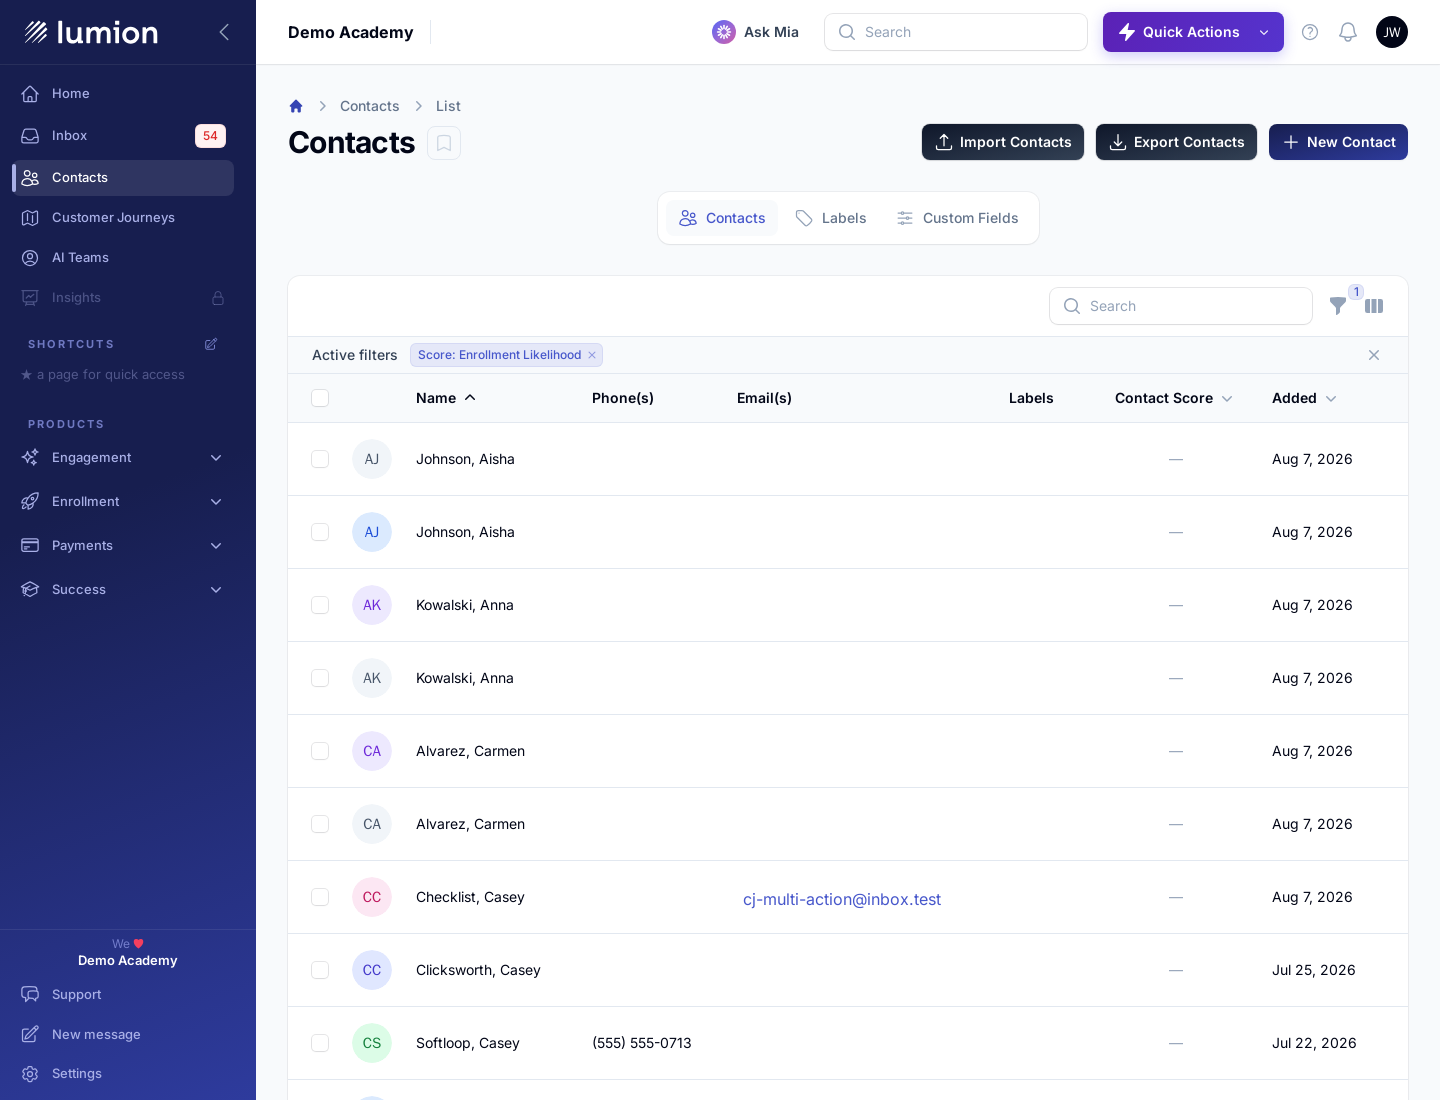
Task: Edit shortcuts using the pencil icon
Action: coord(211,344)
